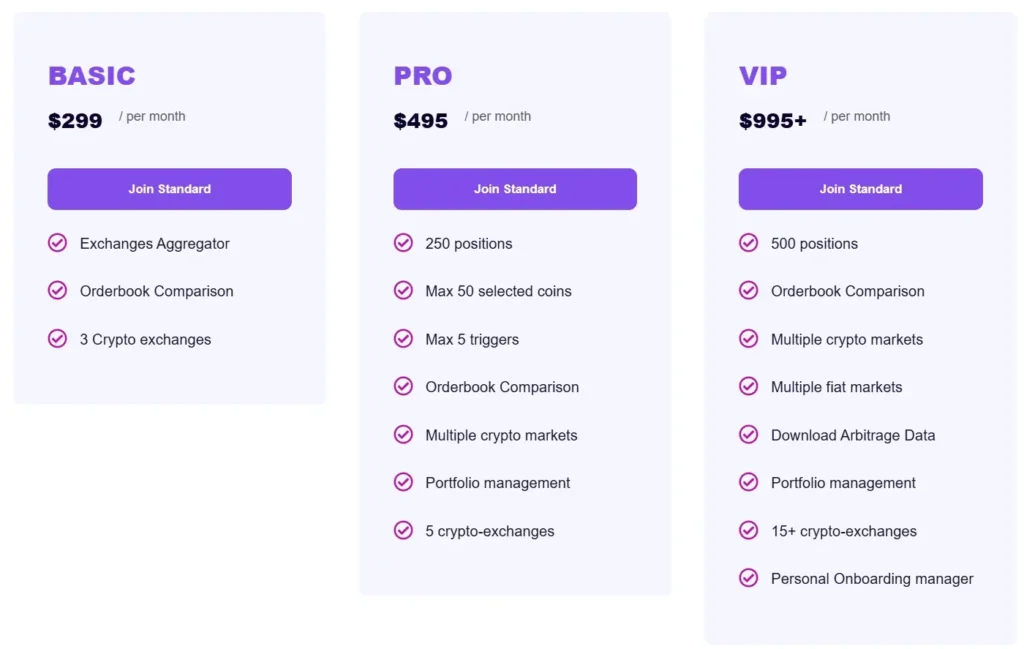Click Join Standard button under BASIC plan
1024x649 pixels.
coord(169,189)
